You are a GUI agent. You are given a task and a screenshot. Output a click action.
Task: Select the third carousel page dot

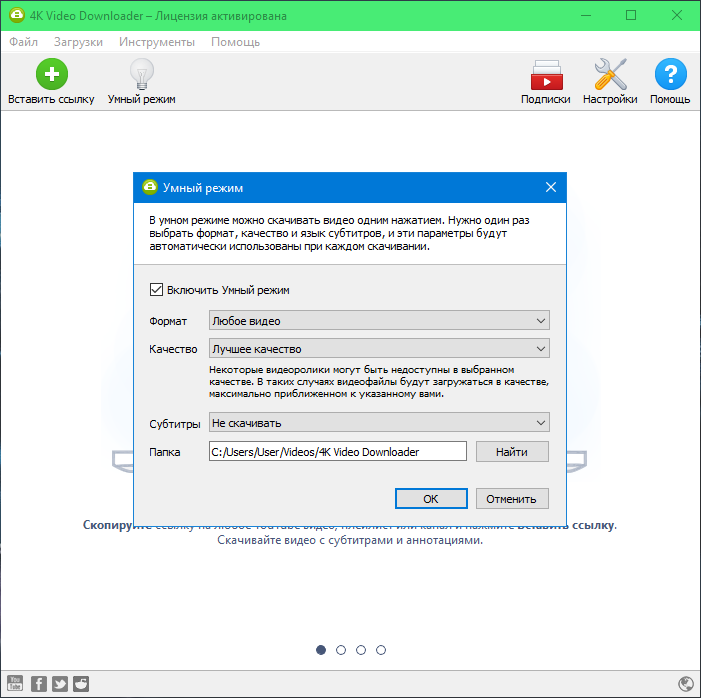click(361, 650)
